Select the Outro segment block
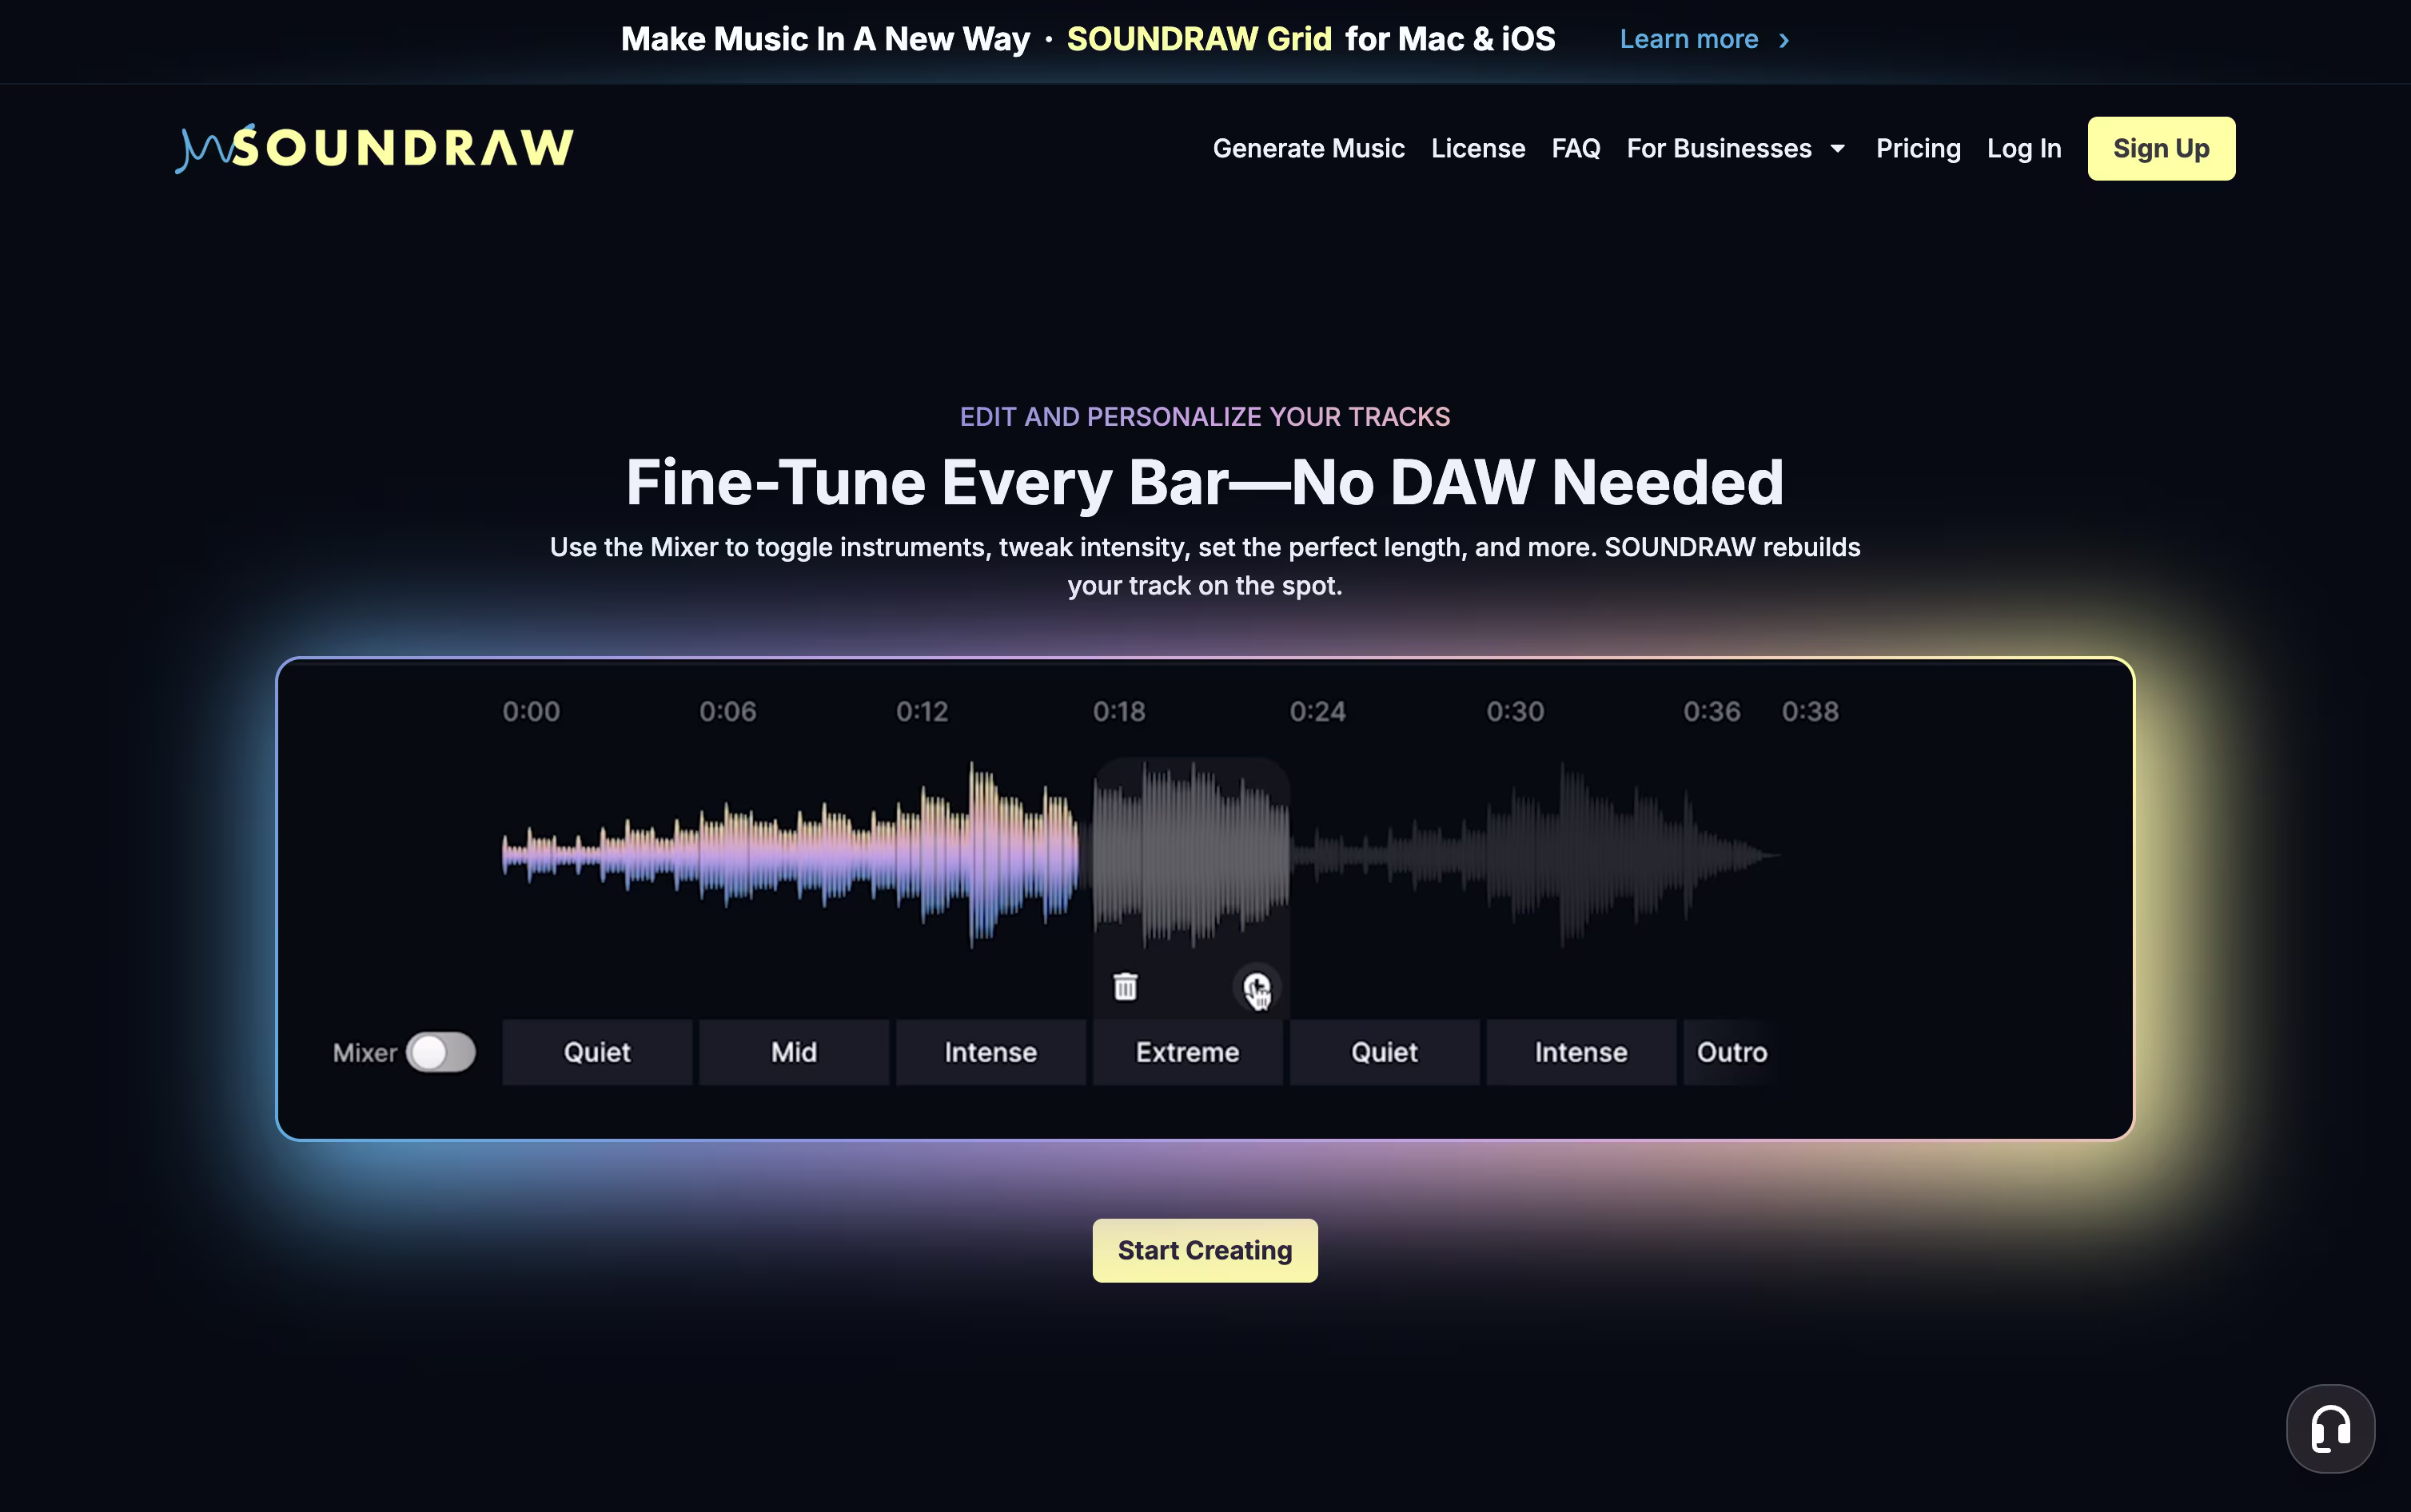 (1731, 1052)
